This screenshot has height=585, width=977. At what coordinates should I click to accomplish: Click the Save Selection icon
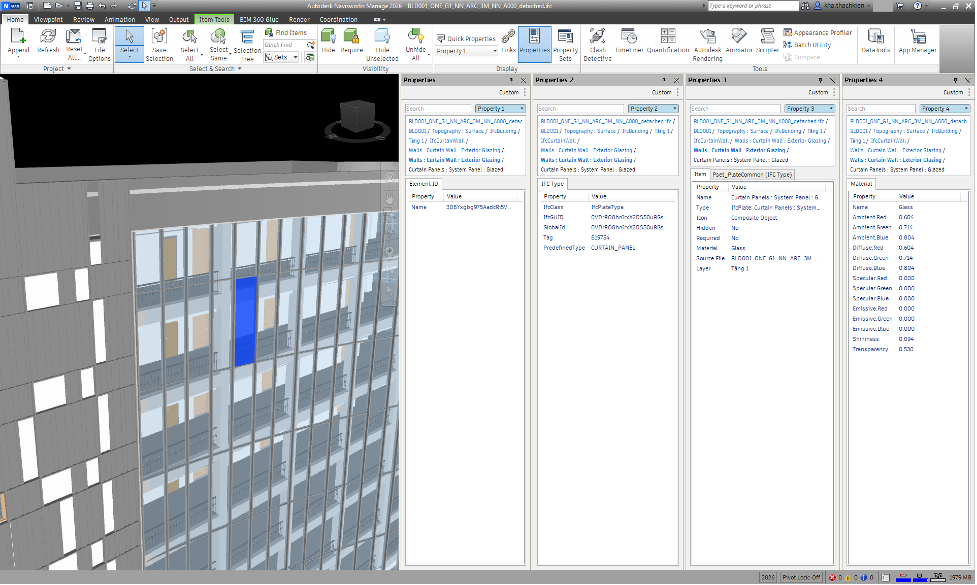click(x=160, y=44)
